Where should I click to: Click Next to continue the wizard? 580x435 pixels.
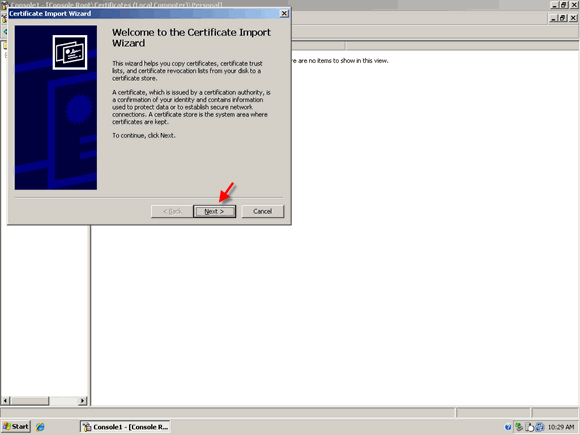click(214, 212)
